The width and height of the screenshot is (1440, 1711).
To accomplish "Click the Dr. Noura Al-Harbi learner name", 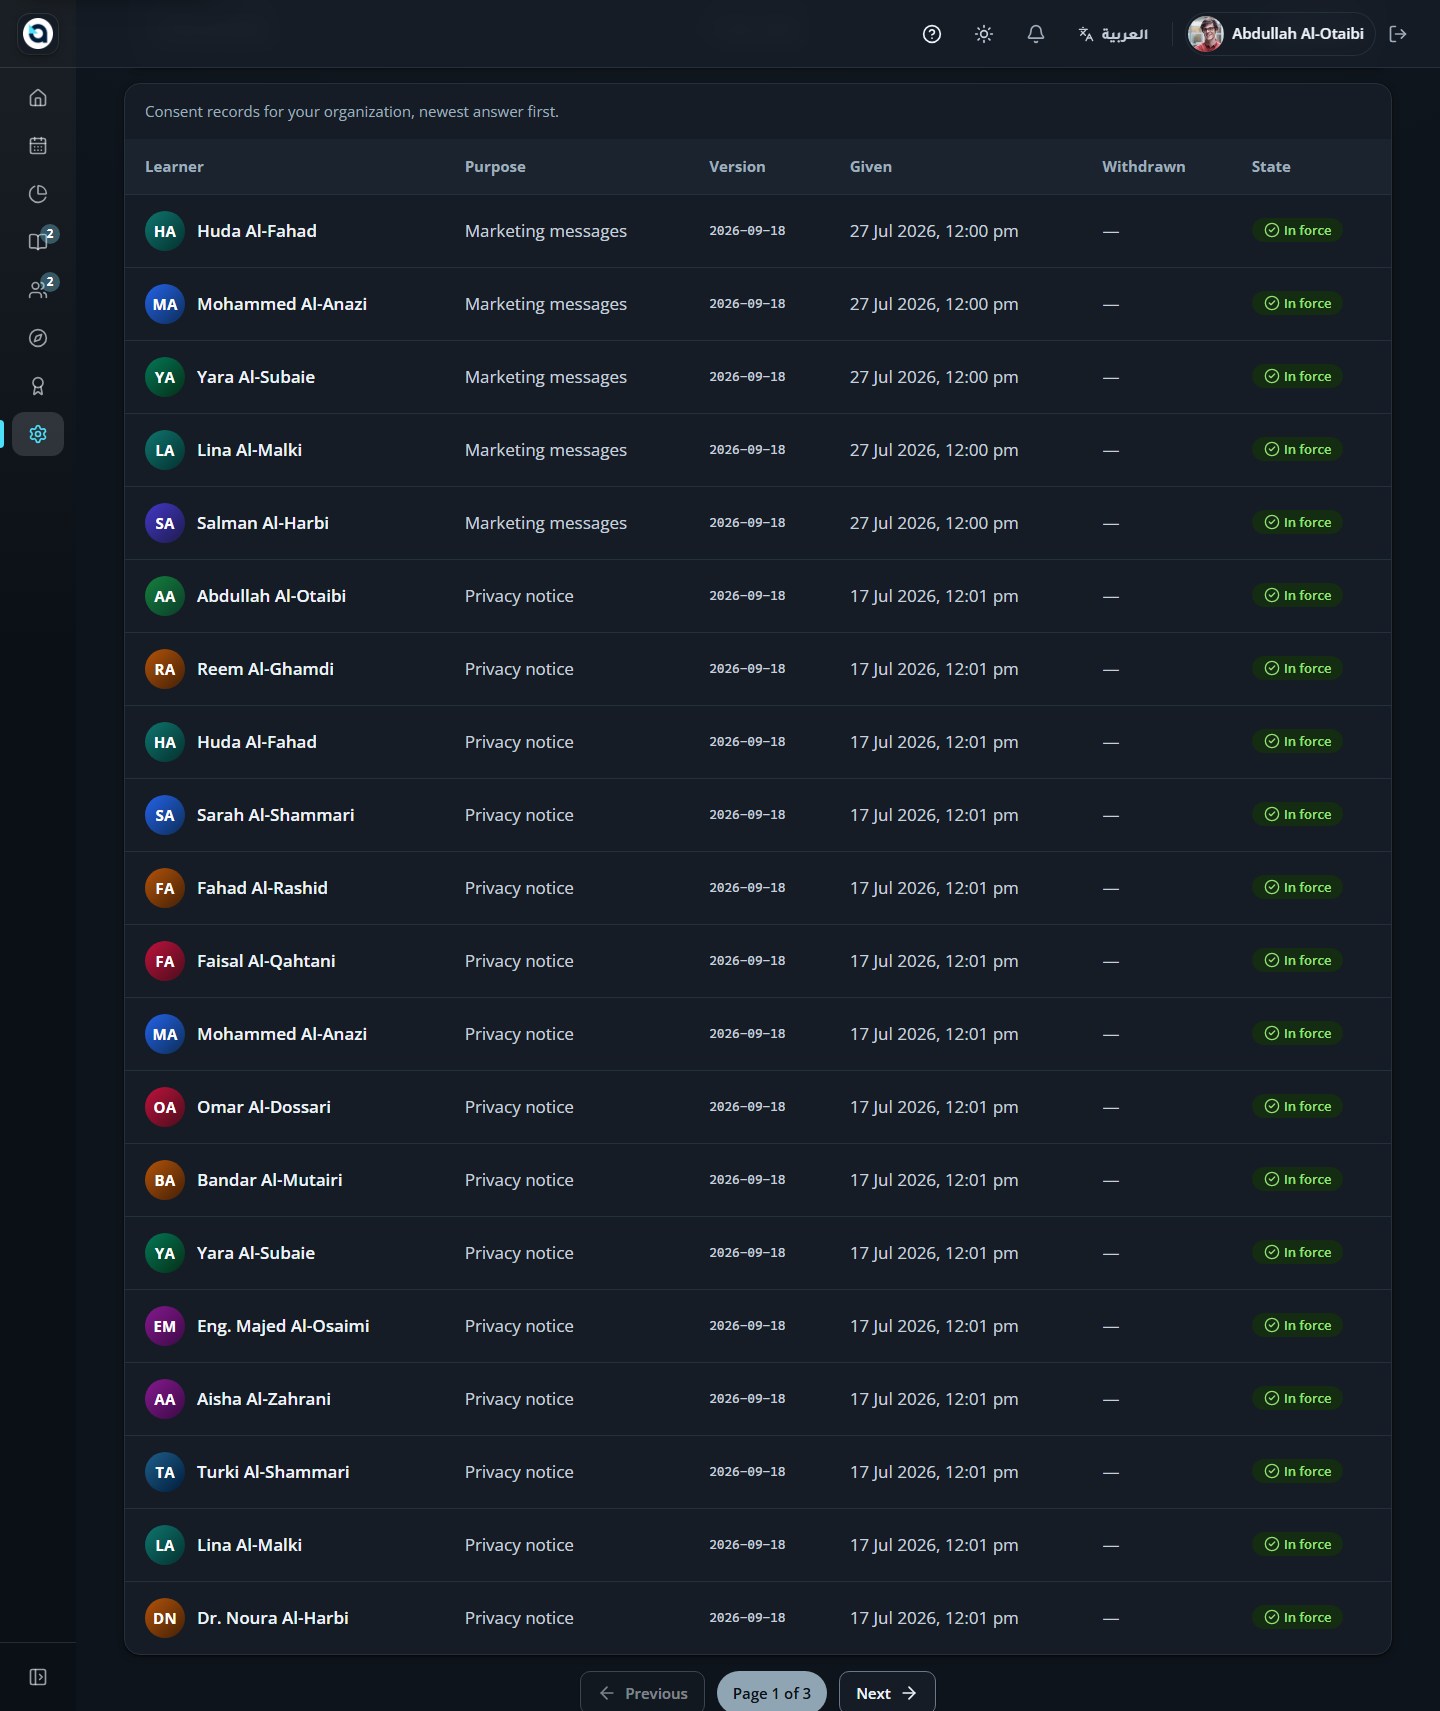I will click(x=273, y=1618).
